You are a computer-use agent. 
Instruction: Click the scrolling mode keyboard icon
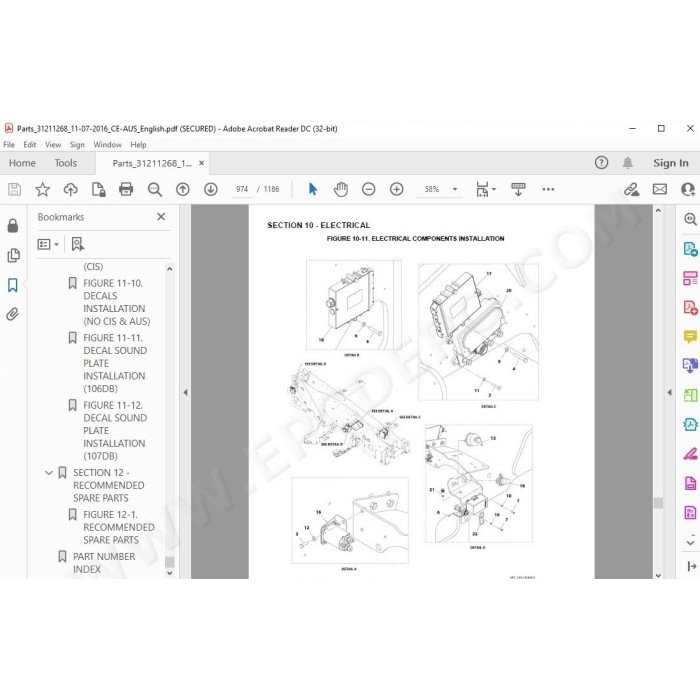point(518,189)
